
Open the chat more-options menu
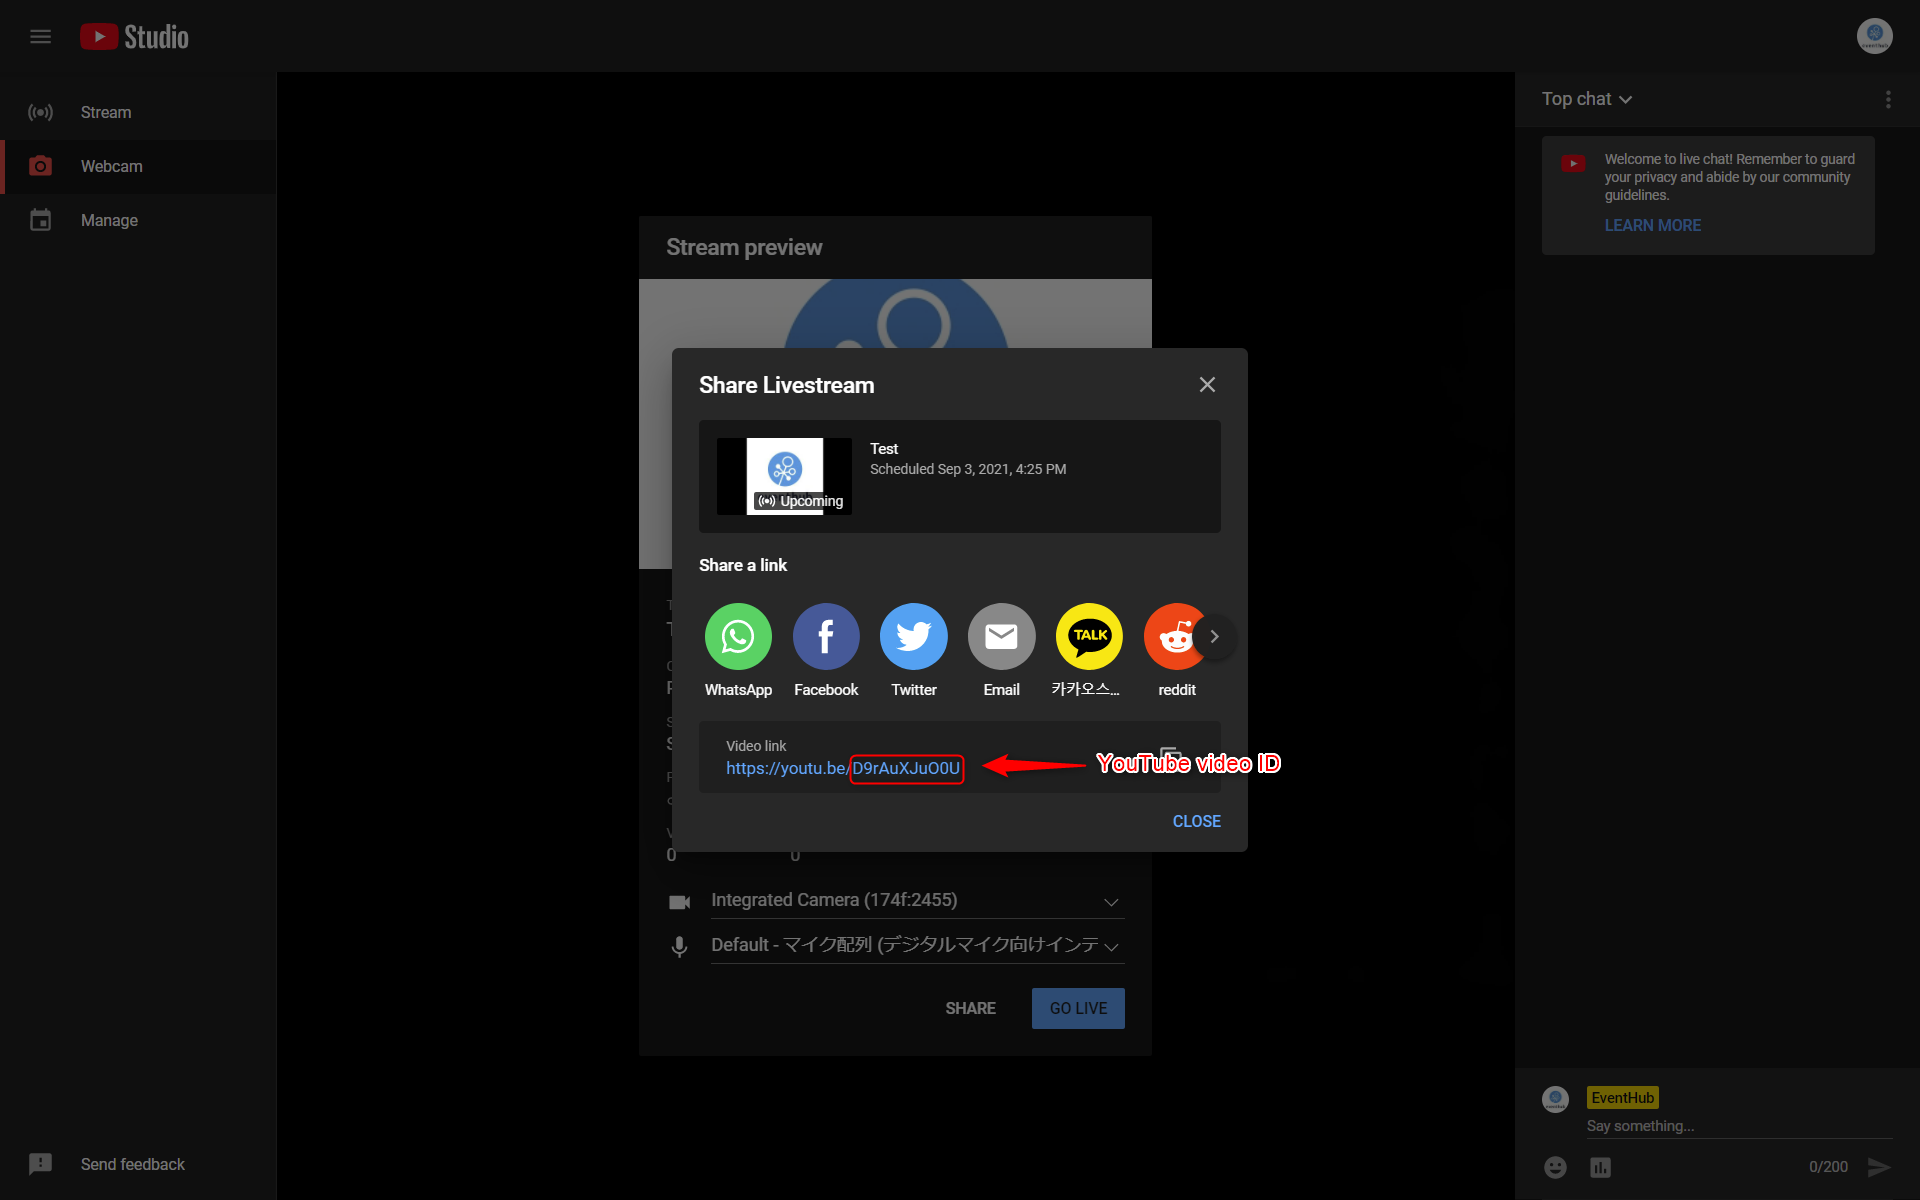click(1888, 99)
